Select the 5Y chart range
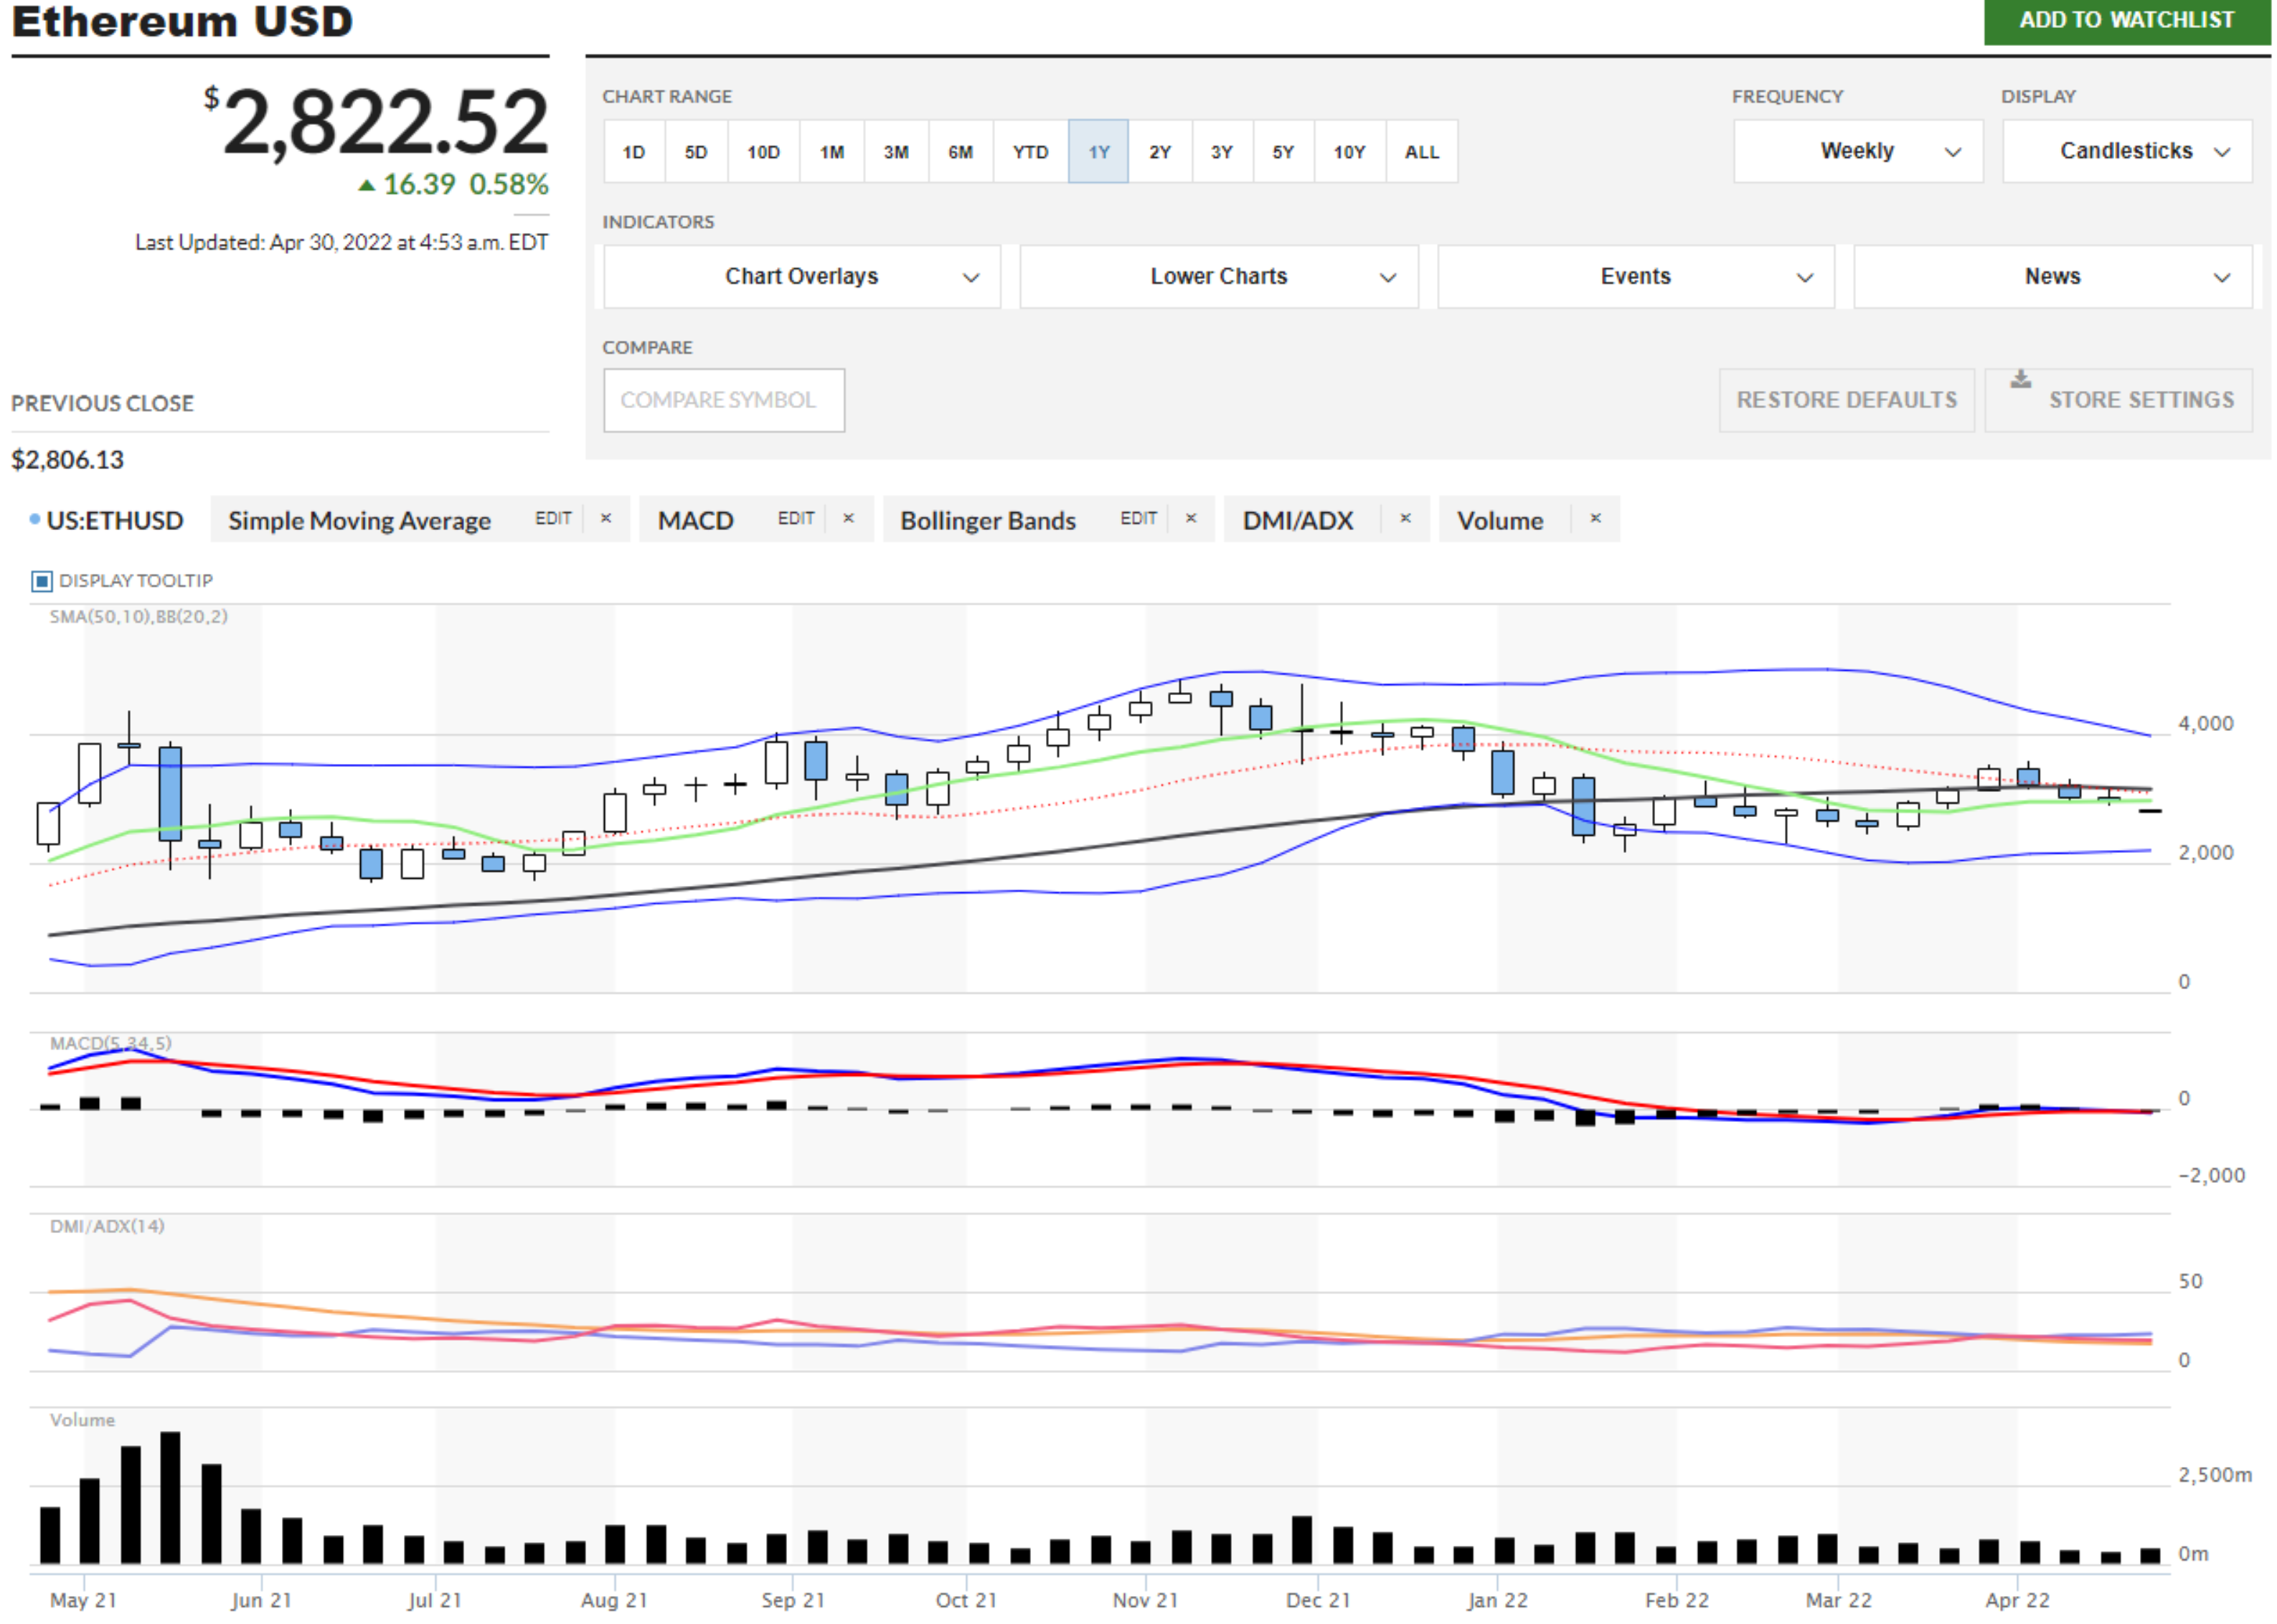 [1284, 152]
